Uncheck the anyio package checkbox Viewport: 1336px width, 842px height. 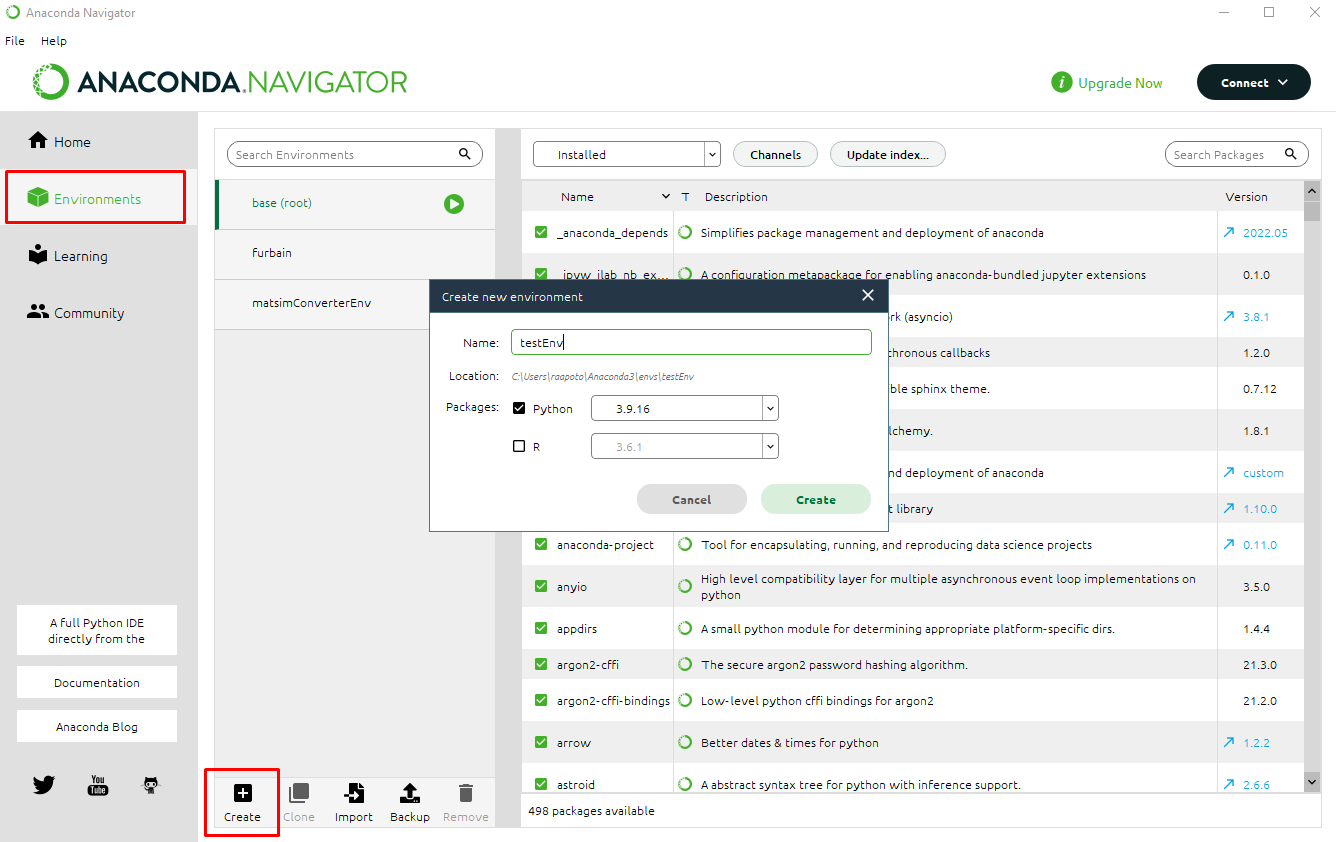541,586
